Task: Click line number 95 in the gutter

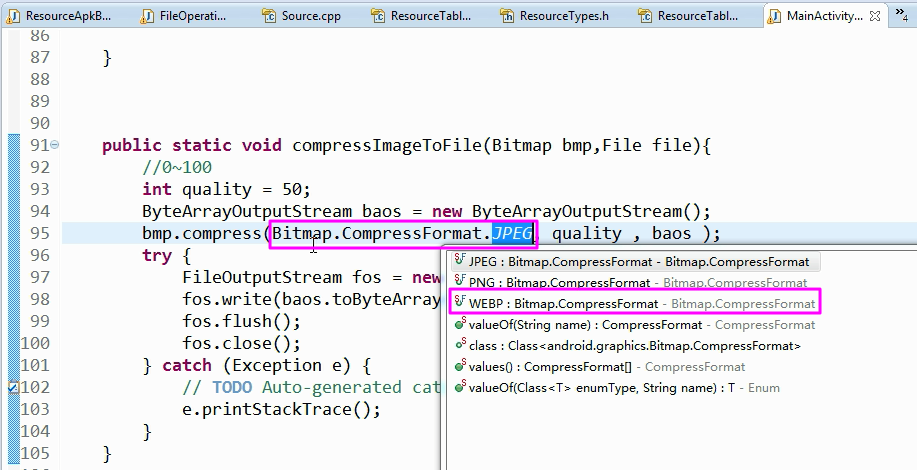Action: pyautogui.click(x=40, y=233)
